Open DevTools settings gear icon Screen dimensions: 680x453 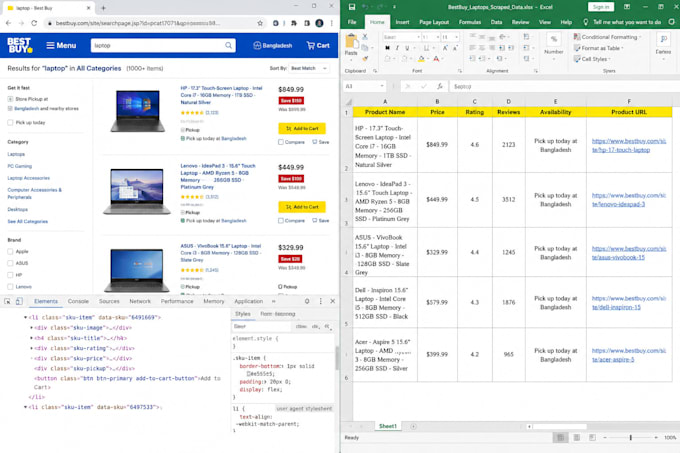(x=307, y=301)
